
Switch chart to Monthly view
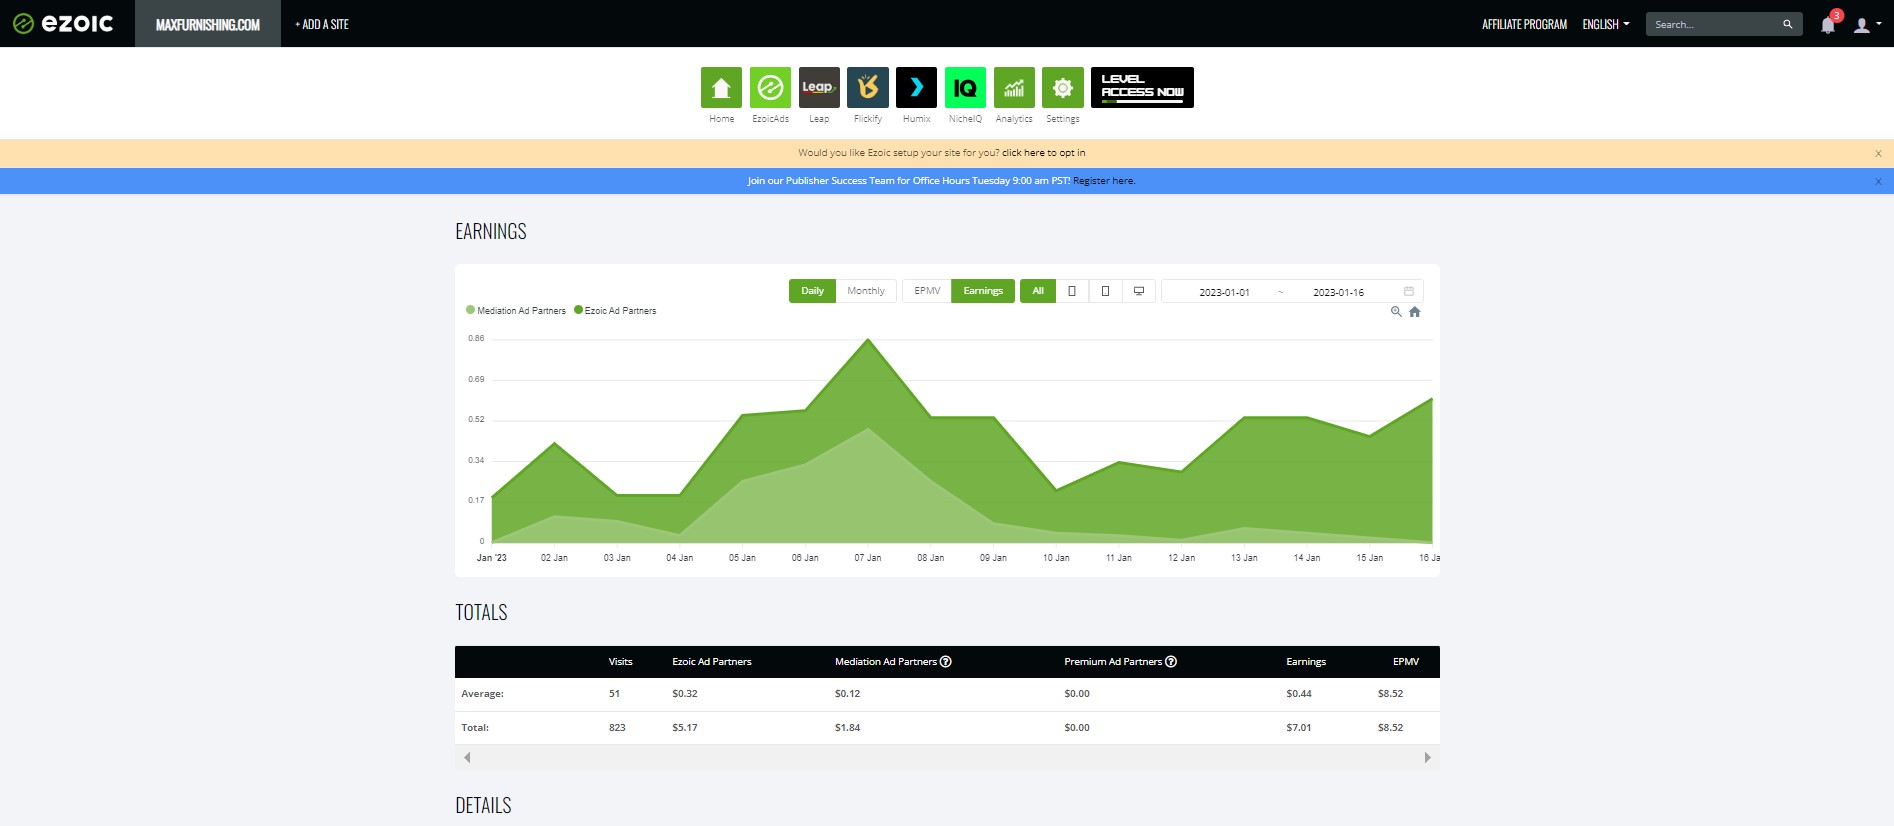pyautogui.click(x=866, y=291)
